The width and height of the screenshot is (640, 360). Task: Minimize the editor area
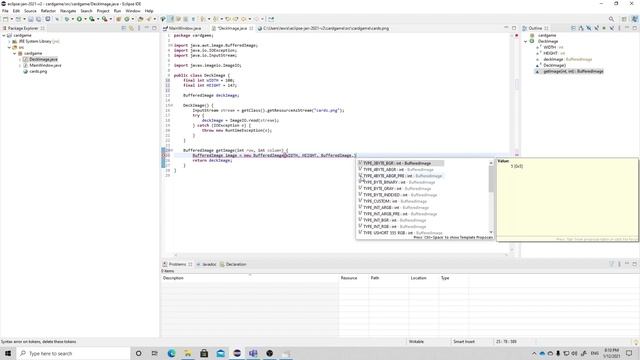[x=506, y=28]
